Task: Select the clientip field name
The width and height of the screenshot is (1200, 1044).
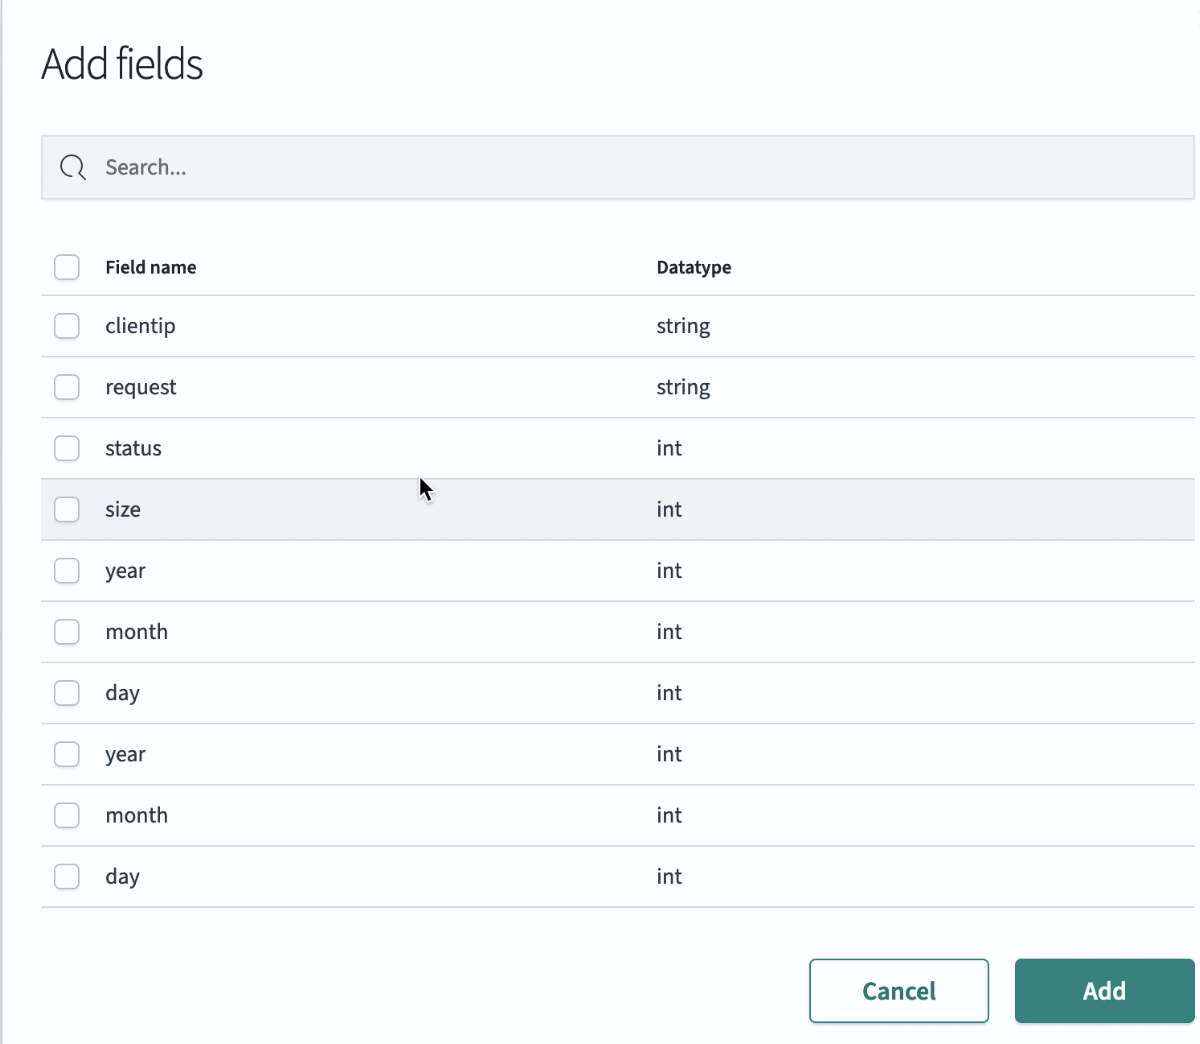Action: [140, 326]
